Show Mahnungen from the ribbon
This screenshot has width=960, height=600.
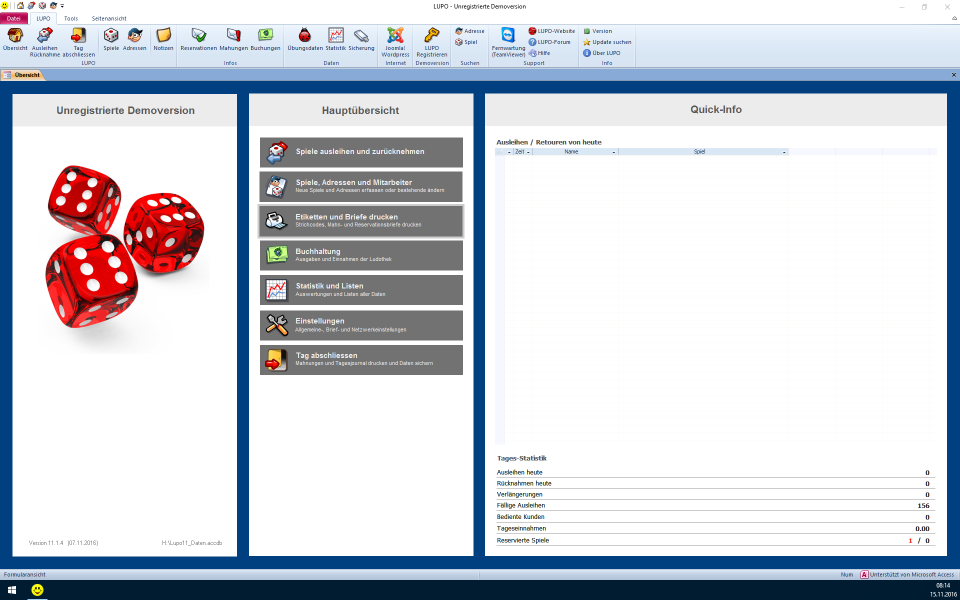click(233, 39)
